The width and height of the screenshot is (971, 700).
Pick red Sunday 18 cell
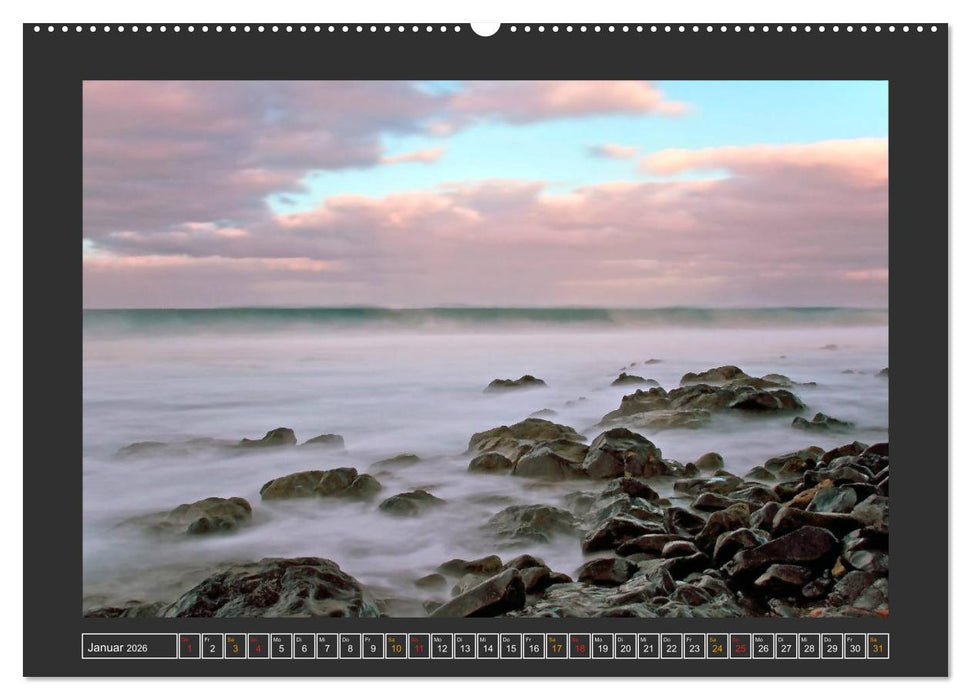[x=581, y=647]
